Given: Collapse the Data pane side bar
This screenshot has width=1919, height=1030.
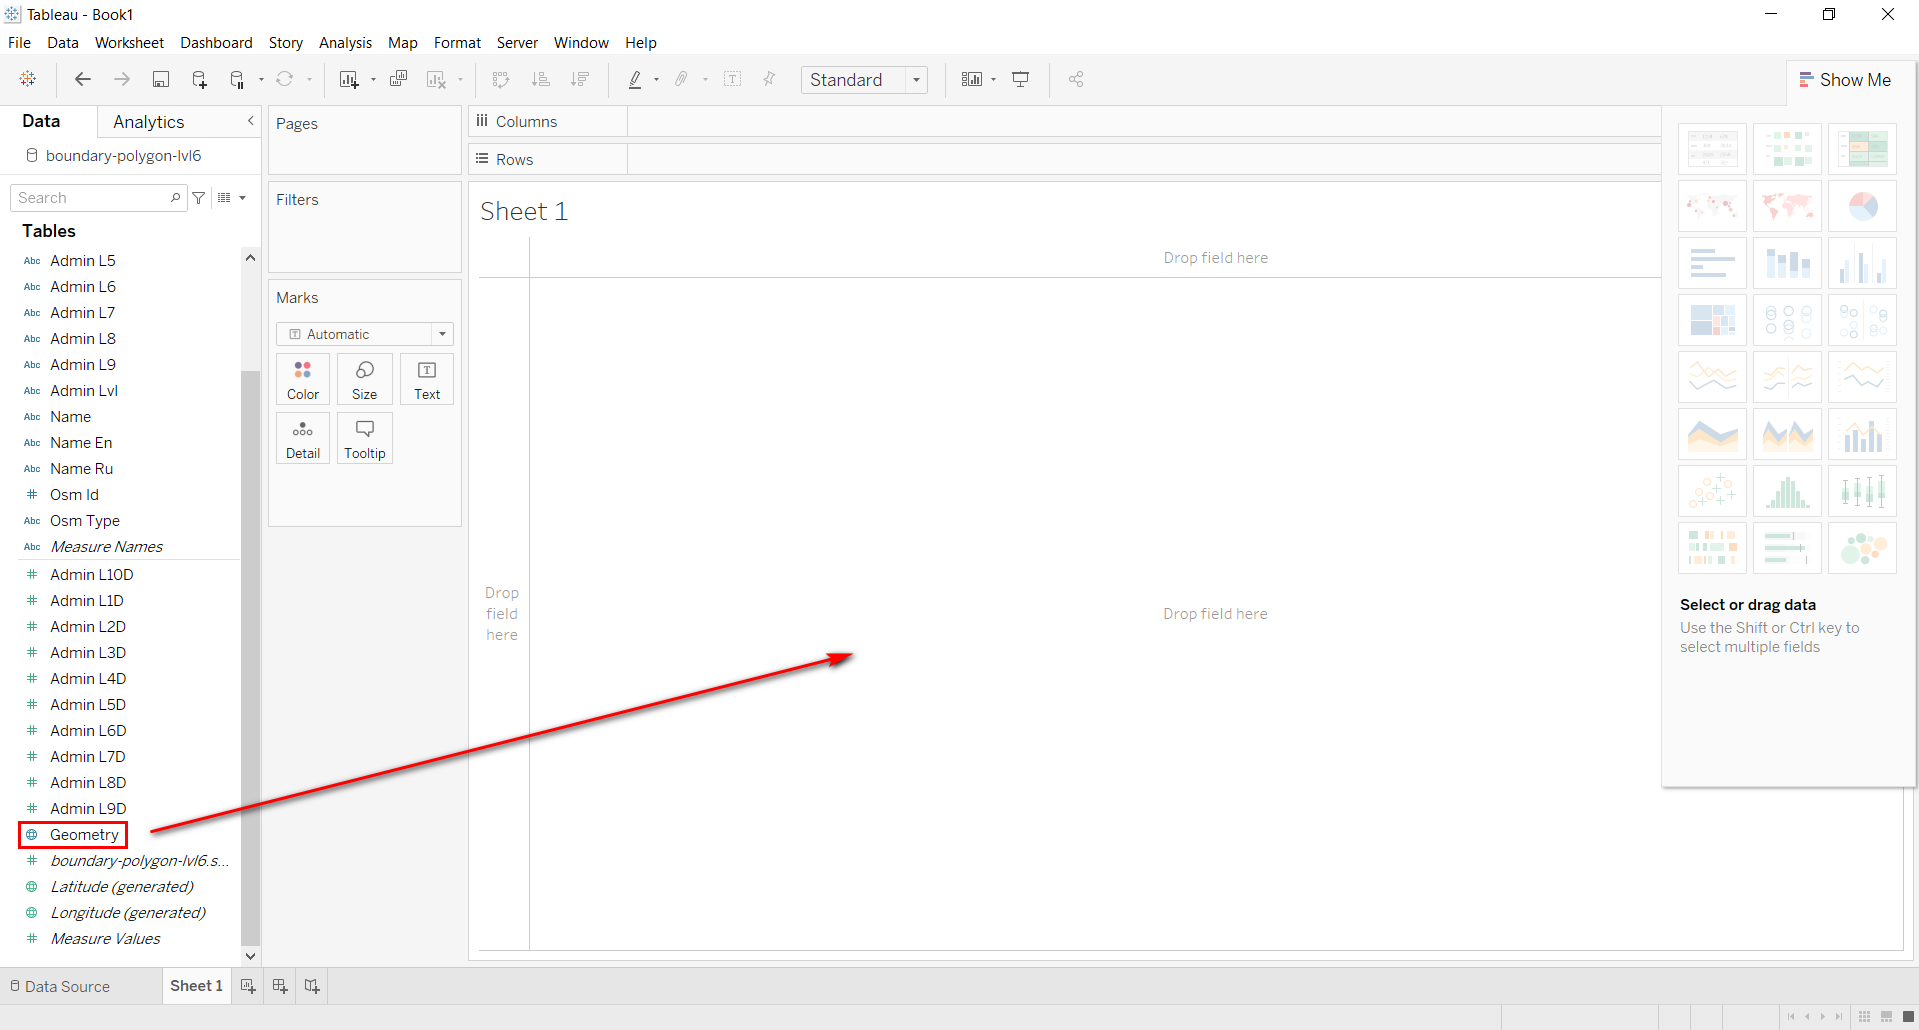Looking at the screenshot, I should point(250,121).
